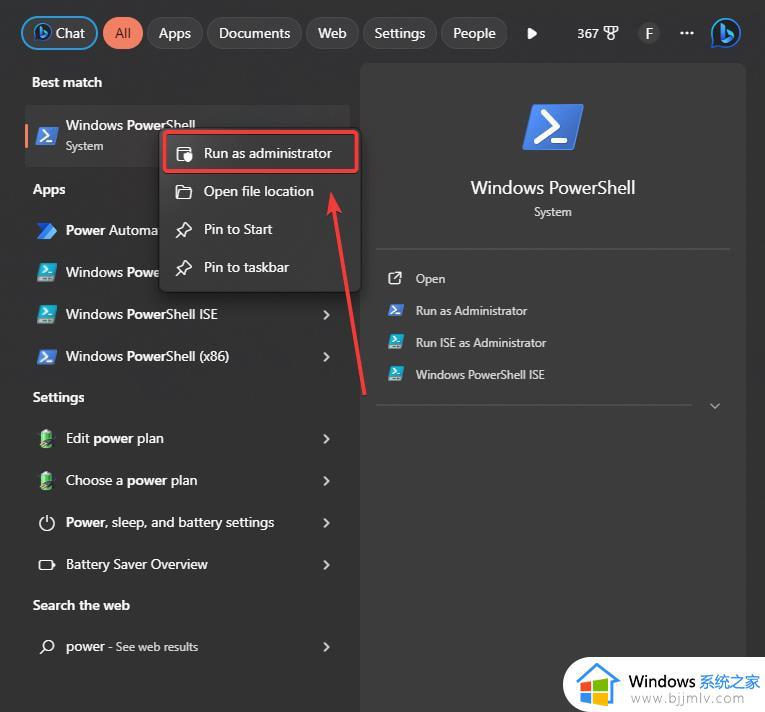Click the icon beside Run ISE as Administrator

[x=395, y=342]
